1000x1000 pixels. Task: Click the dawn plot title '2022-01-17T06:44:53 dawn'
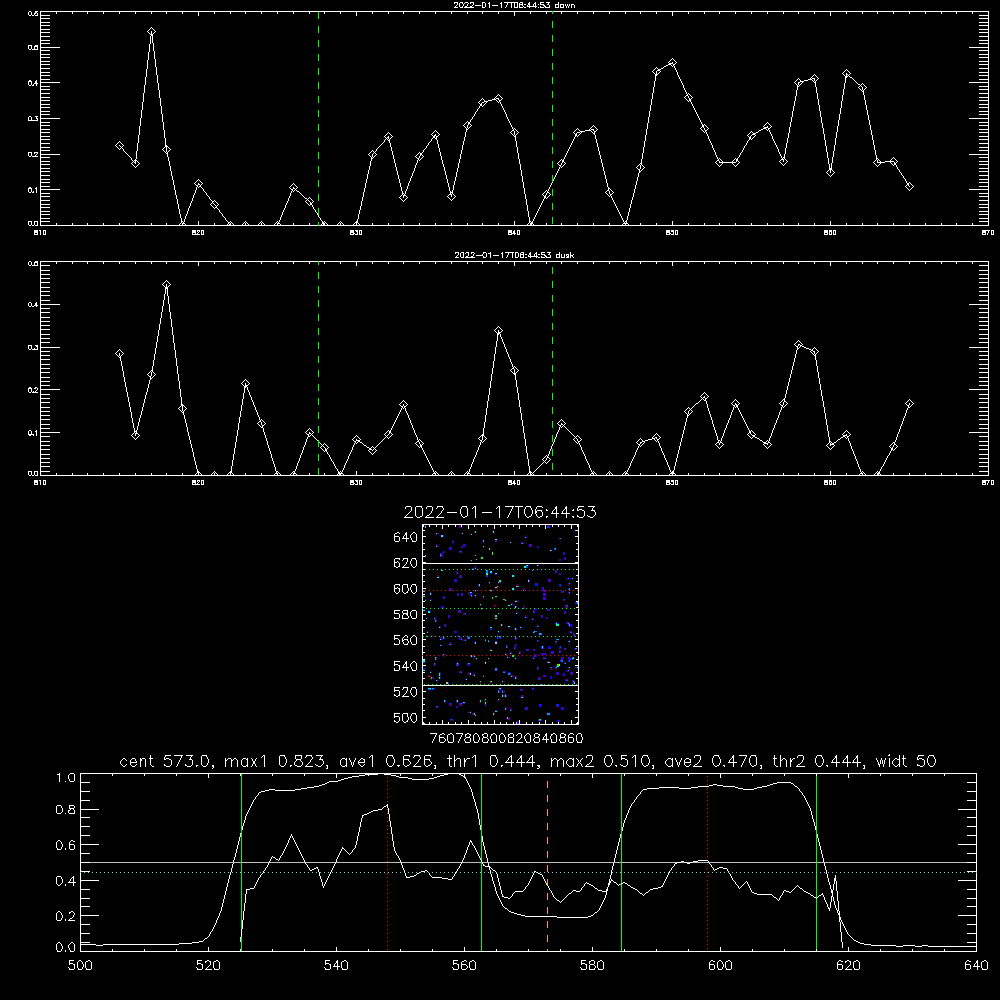(x=514, y=5)
